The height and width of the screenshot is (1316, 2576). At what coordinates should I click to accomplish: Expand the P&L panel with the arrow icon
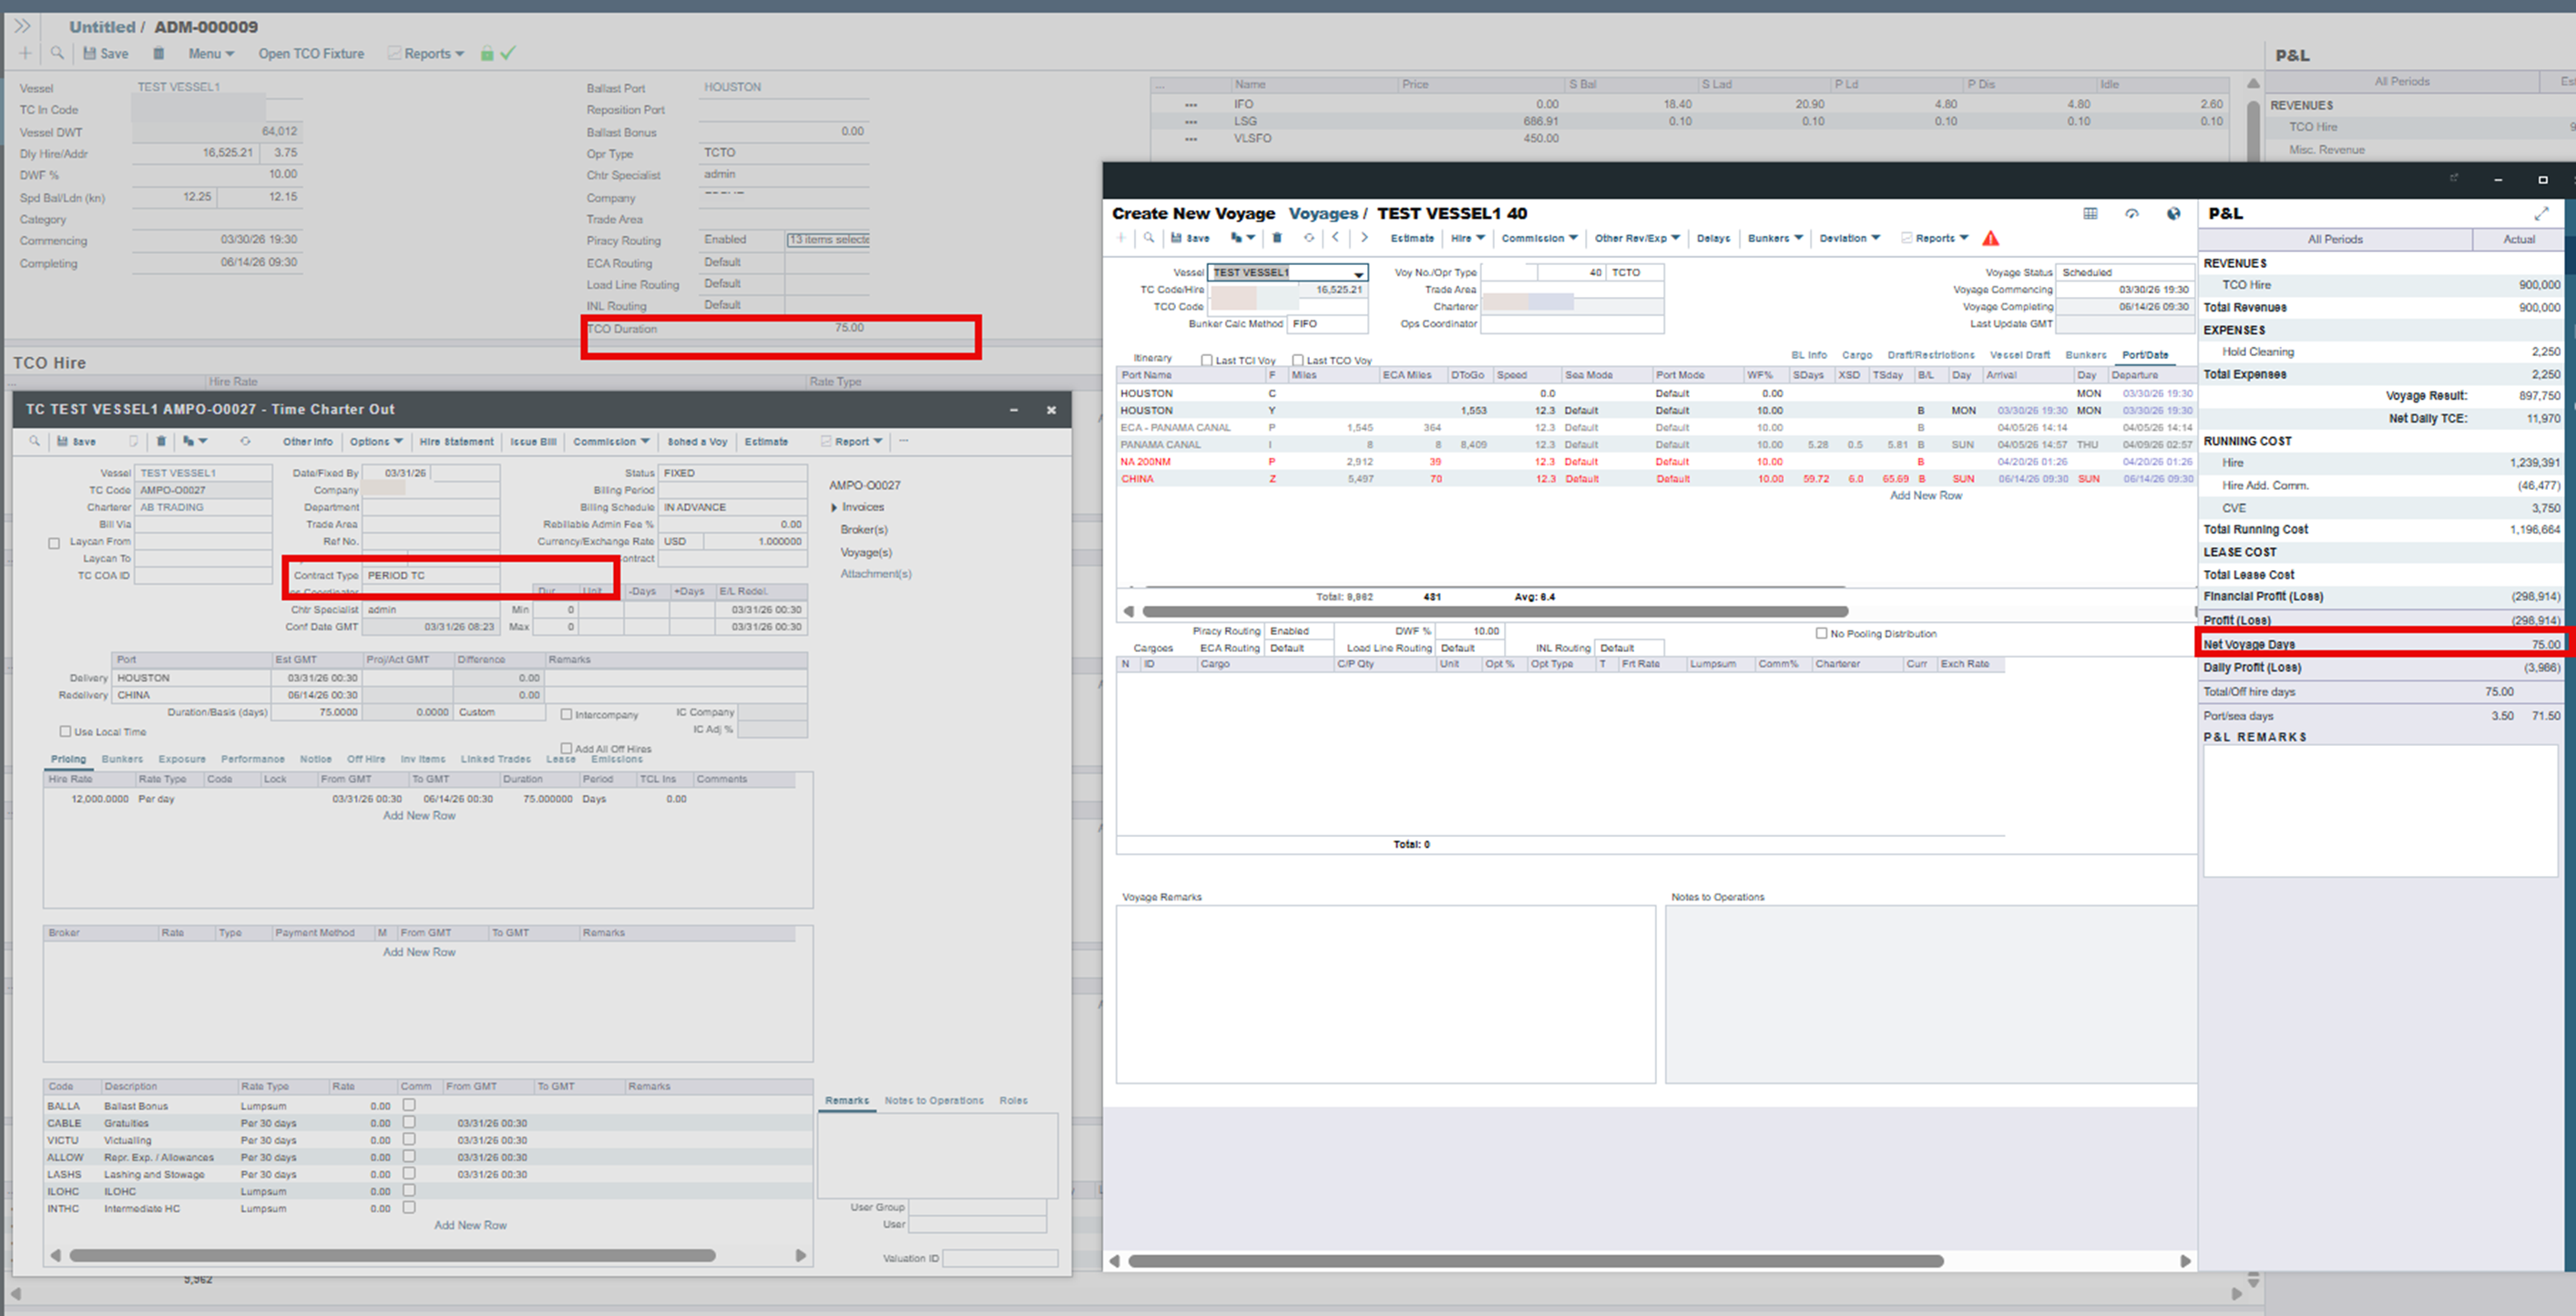pos(2541,214)
